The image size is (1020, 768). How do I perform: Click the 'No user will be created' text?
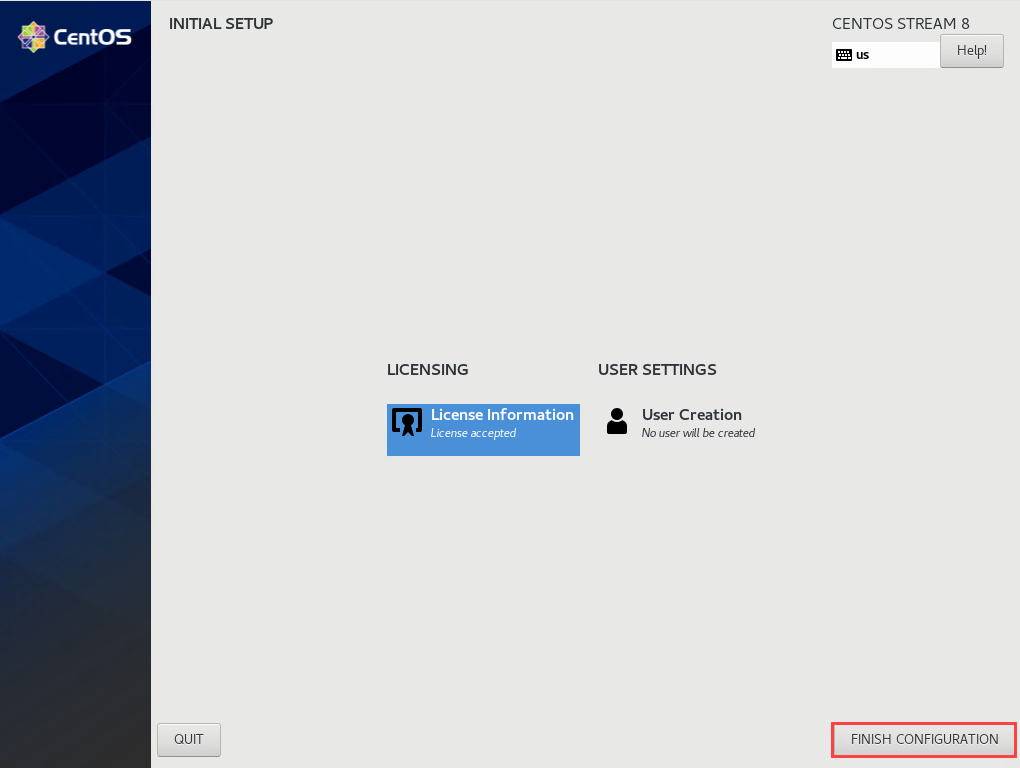(698, 433)
